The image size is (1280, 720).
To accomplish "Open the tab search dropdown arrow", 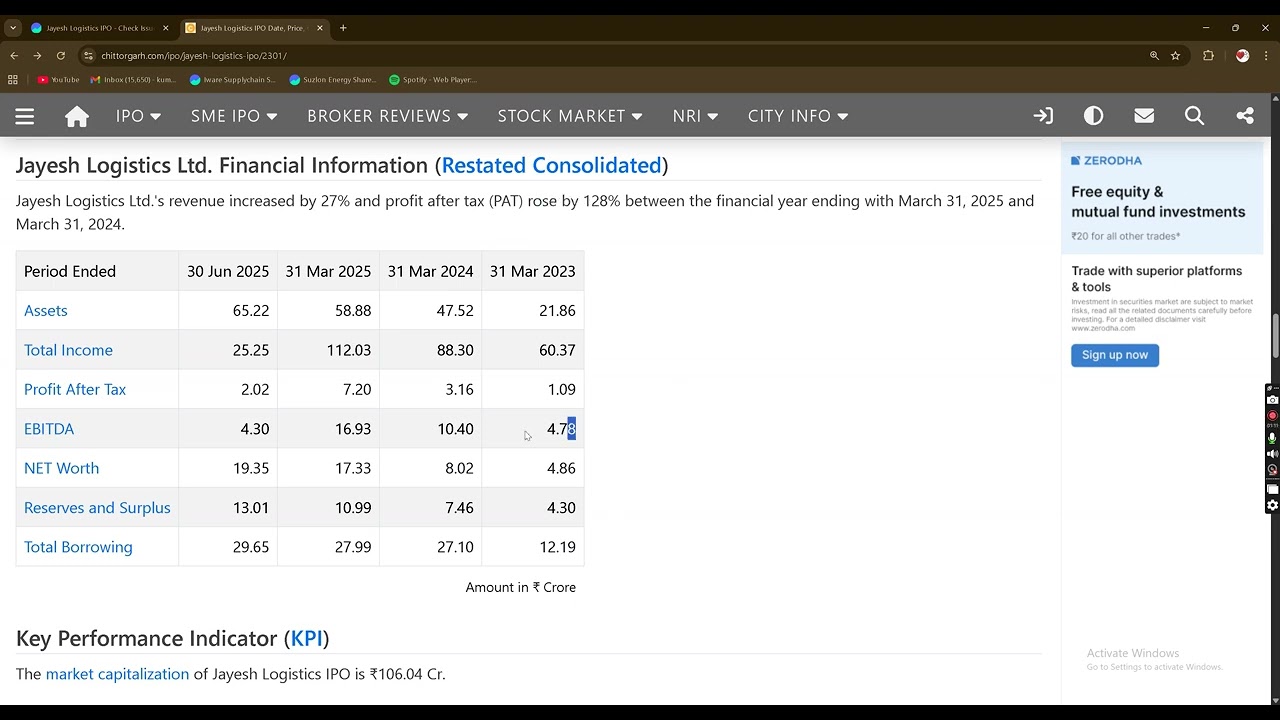I will click(x=12, y=28).
